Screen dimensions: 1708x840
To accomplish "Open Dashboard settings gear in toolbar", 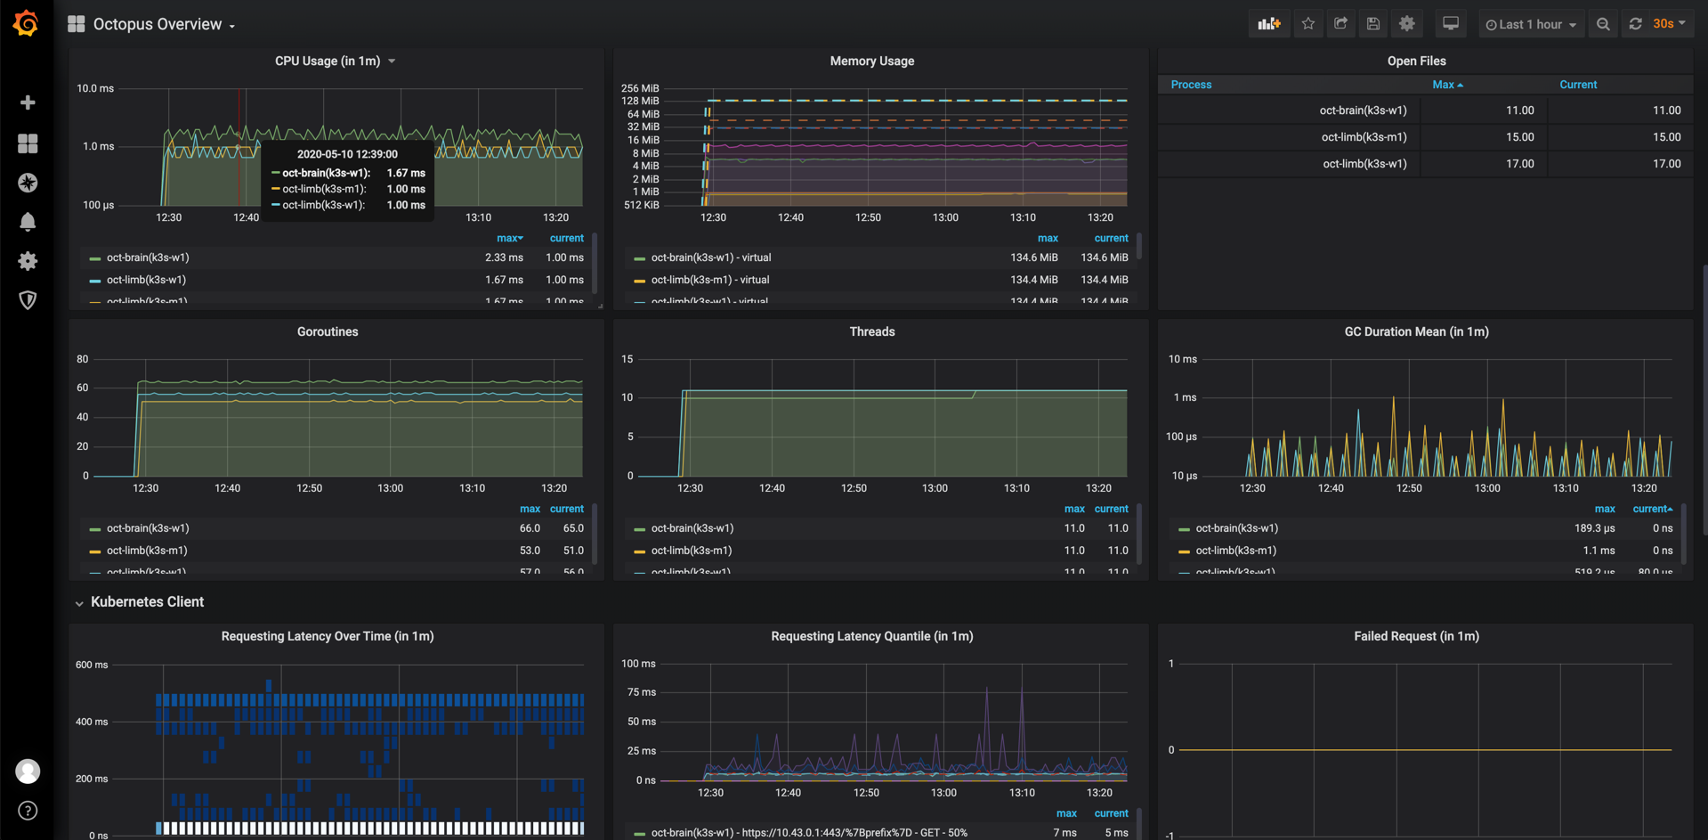I will (x=1407, y=24).
